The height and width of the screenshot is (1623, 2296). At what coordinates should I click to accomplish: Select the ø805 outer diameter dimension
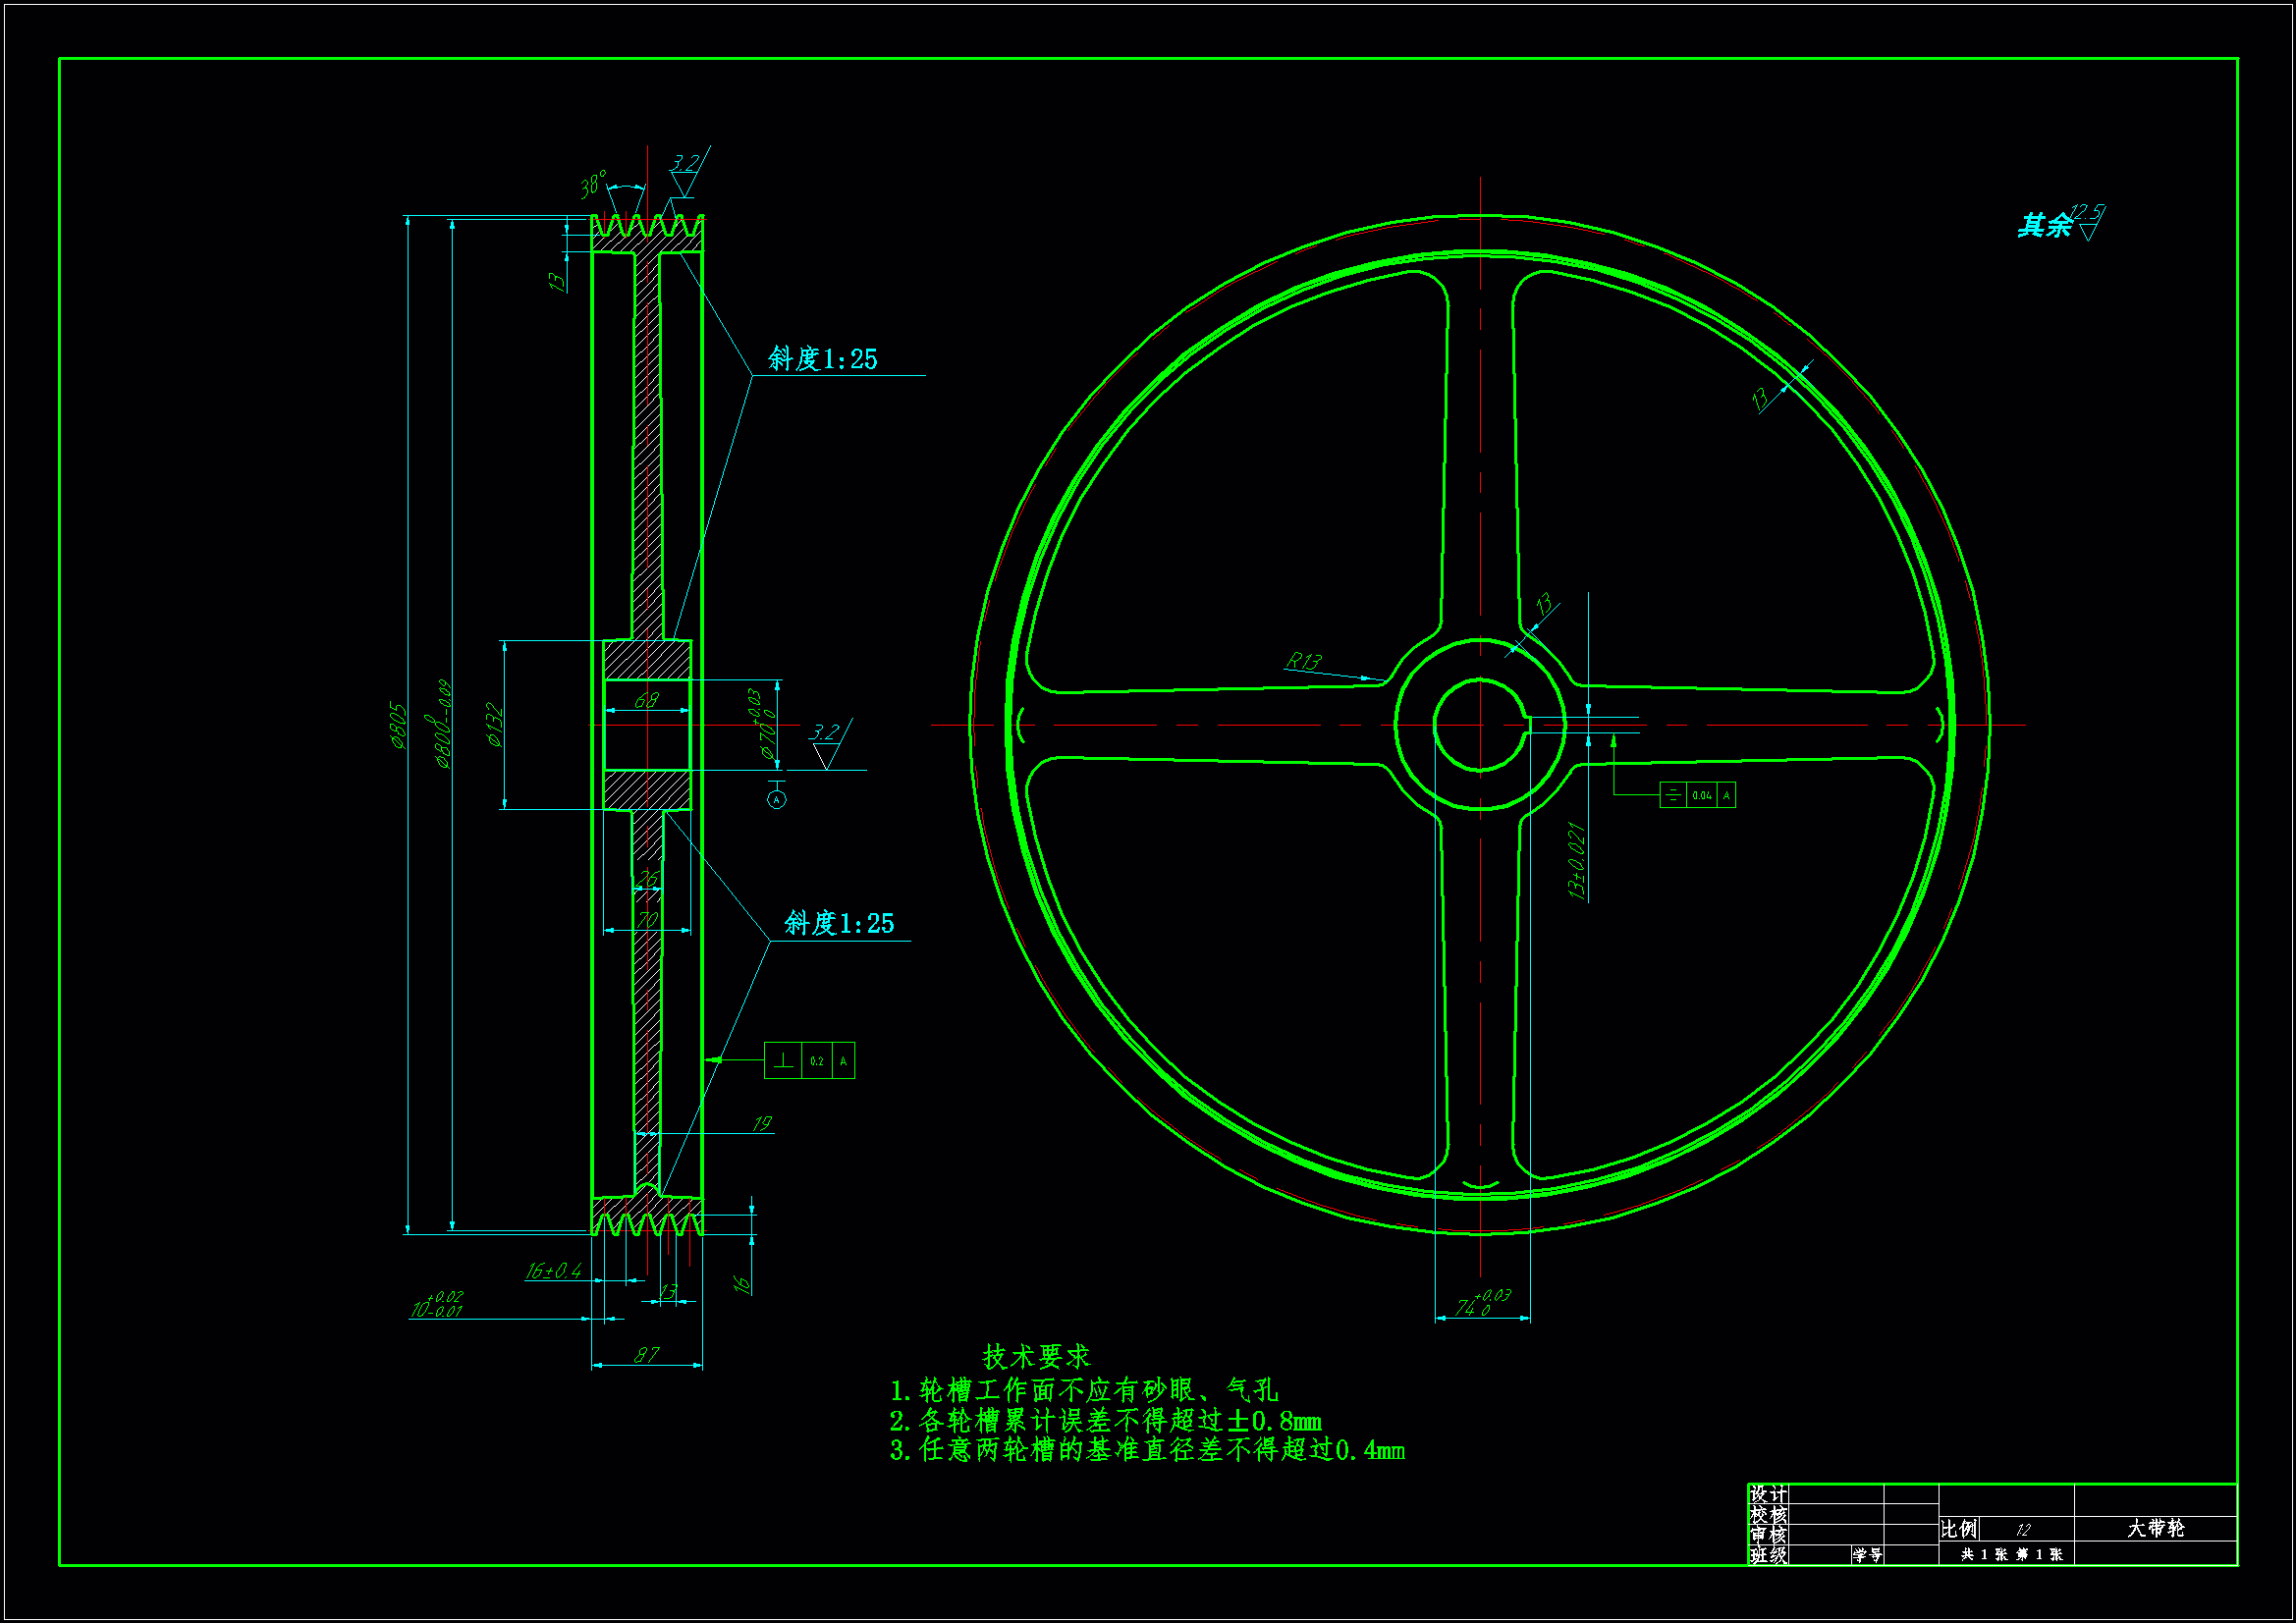pos(398,725)
